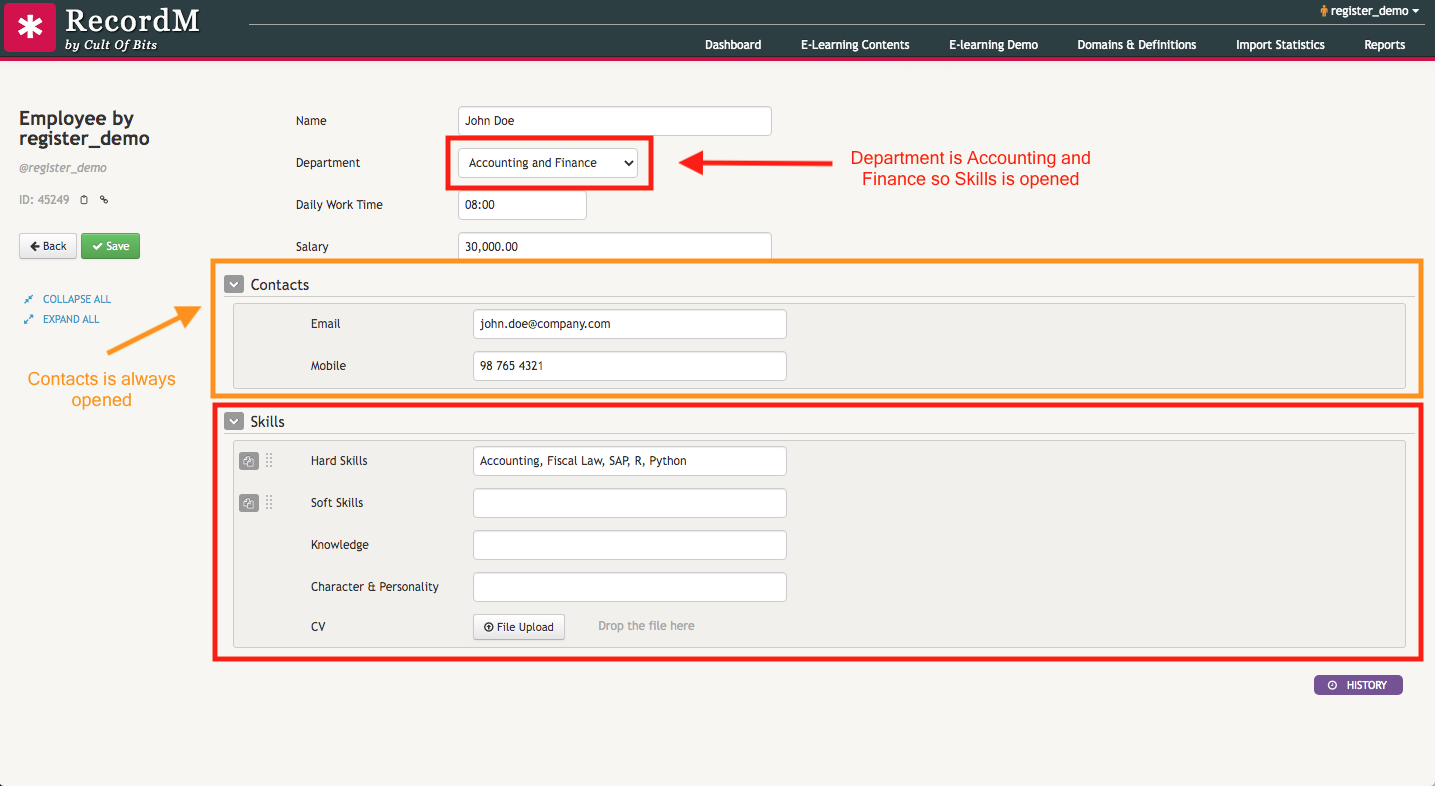
Task: Collapse the Contacts section
Action: (x=233, y=284)
